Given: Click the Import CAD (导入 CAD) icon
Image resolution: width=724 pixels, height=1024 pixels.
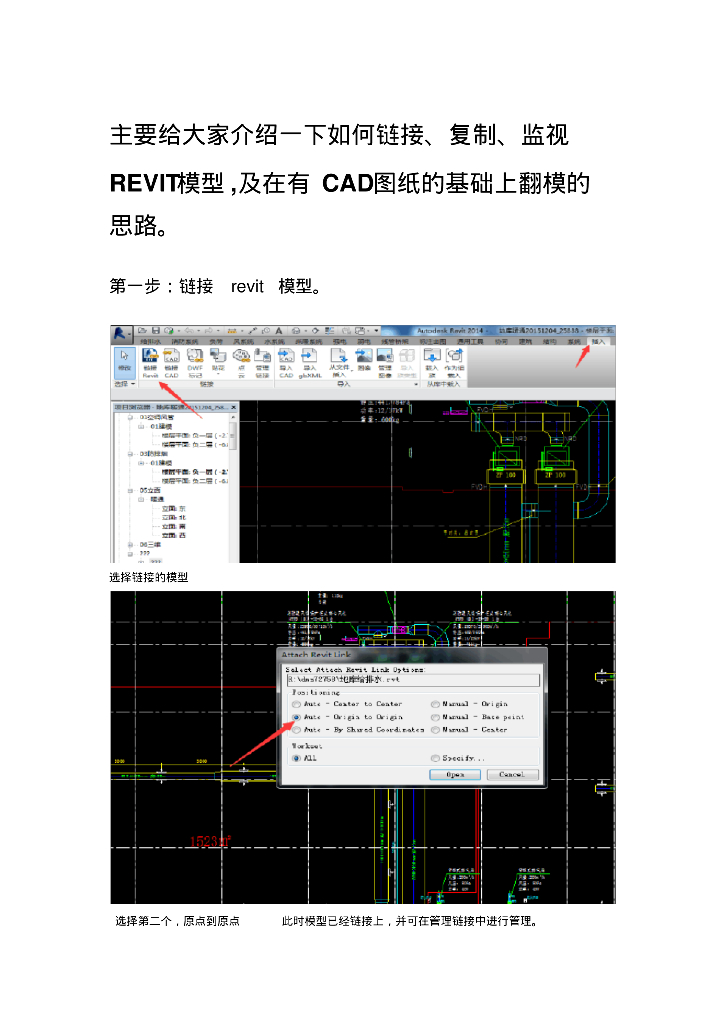Looking at the screenshot, I should point(286,362).
